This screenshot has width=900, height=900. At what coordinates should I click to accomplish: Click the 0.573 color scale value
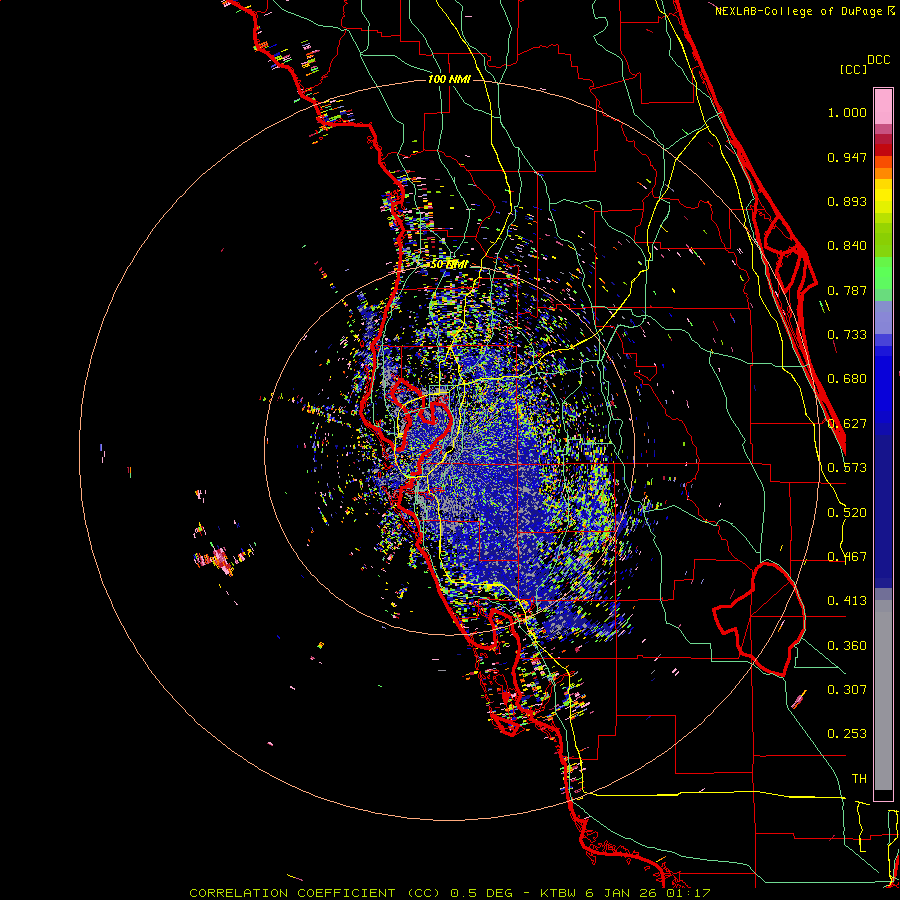coord(847,468)
